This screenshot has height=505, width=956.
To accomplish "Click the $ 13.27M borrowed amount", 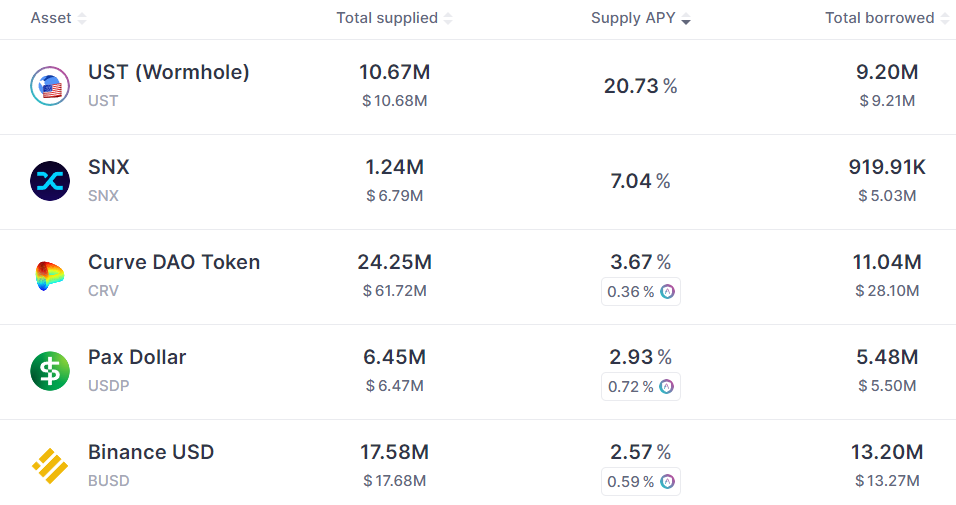I will (887, 481).
